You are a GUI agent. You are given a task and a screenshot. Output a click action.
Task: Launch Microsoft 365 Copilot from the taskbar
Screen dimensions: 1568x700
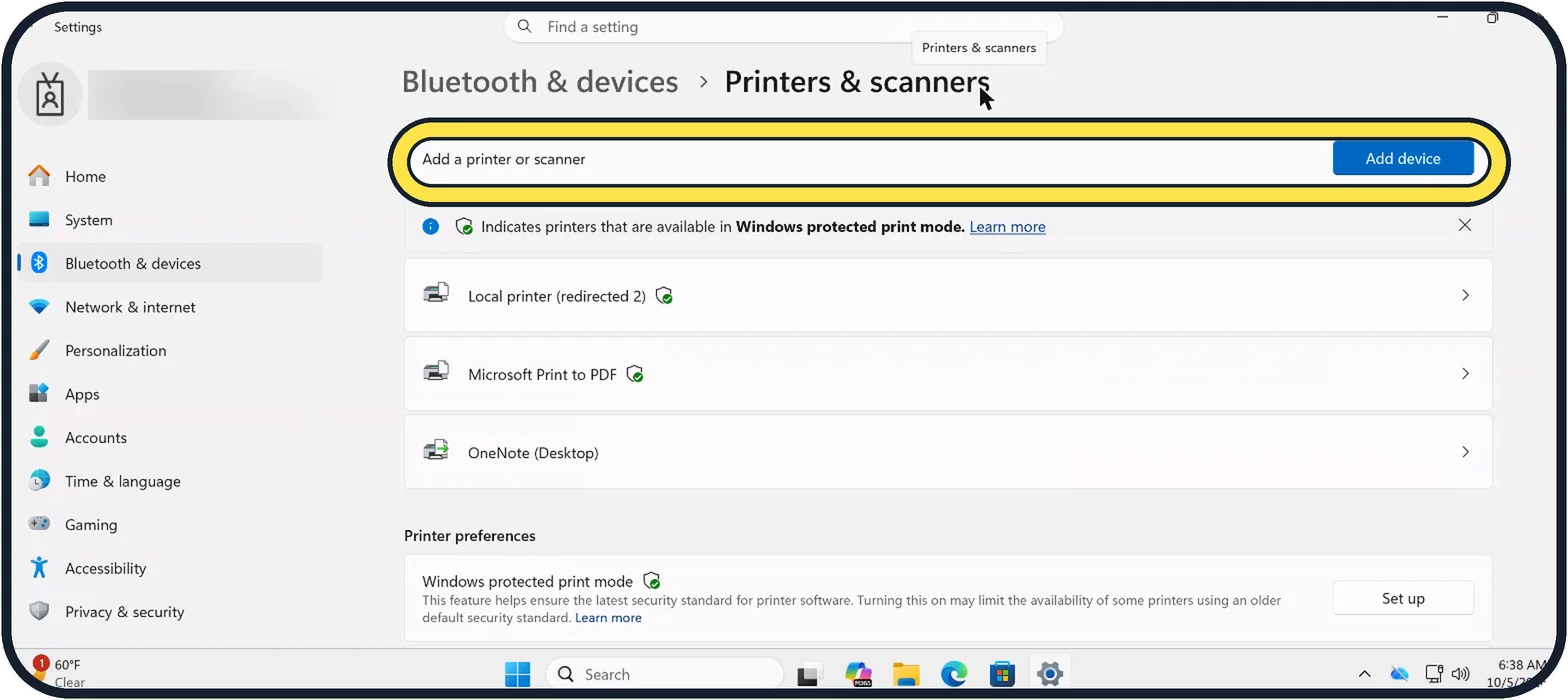pyautogui.click(x=858, y=674)
